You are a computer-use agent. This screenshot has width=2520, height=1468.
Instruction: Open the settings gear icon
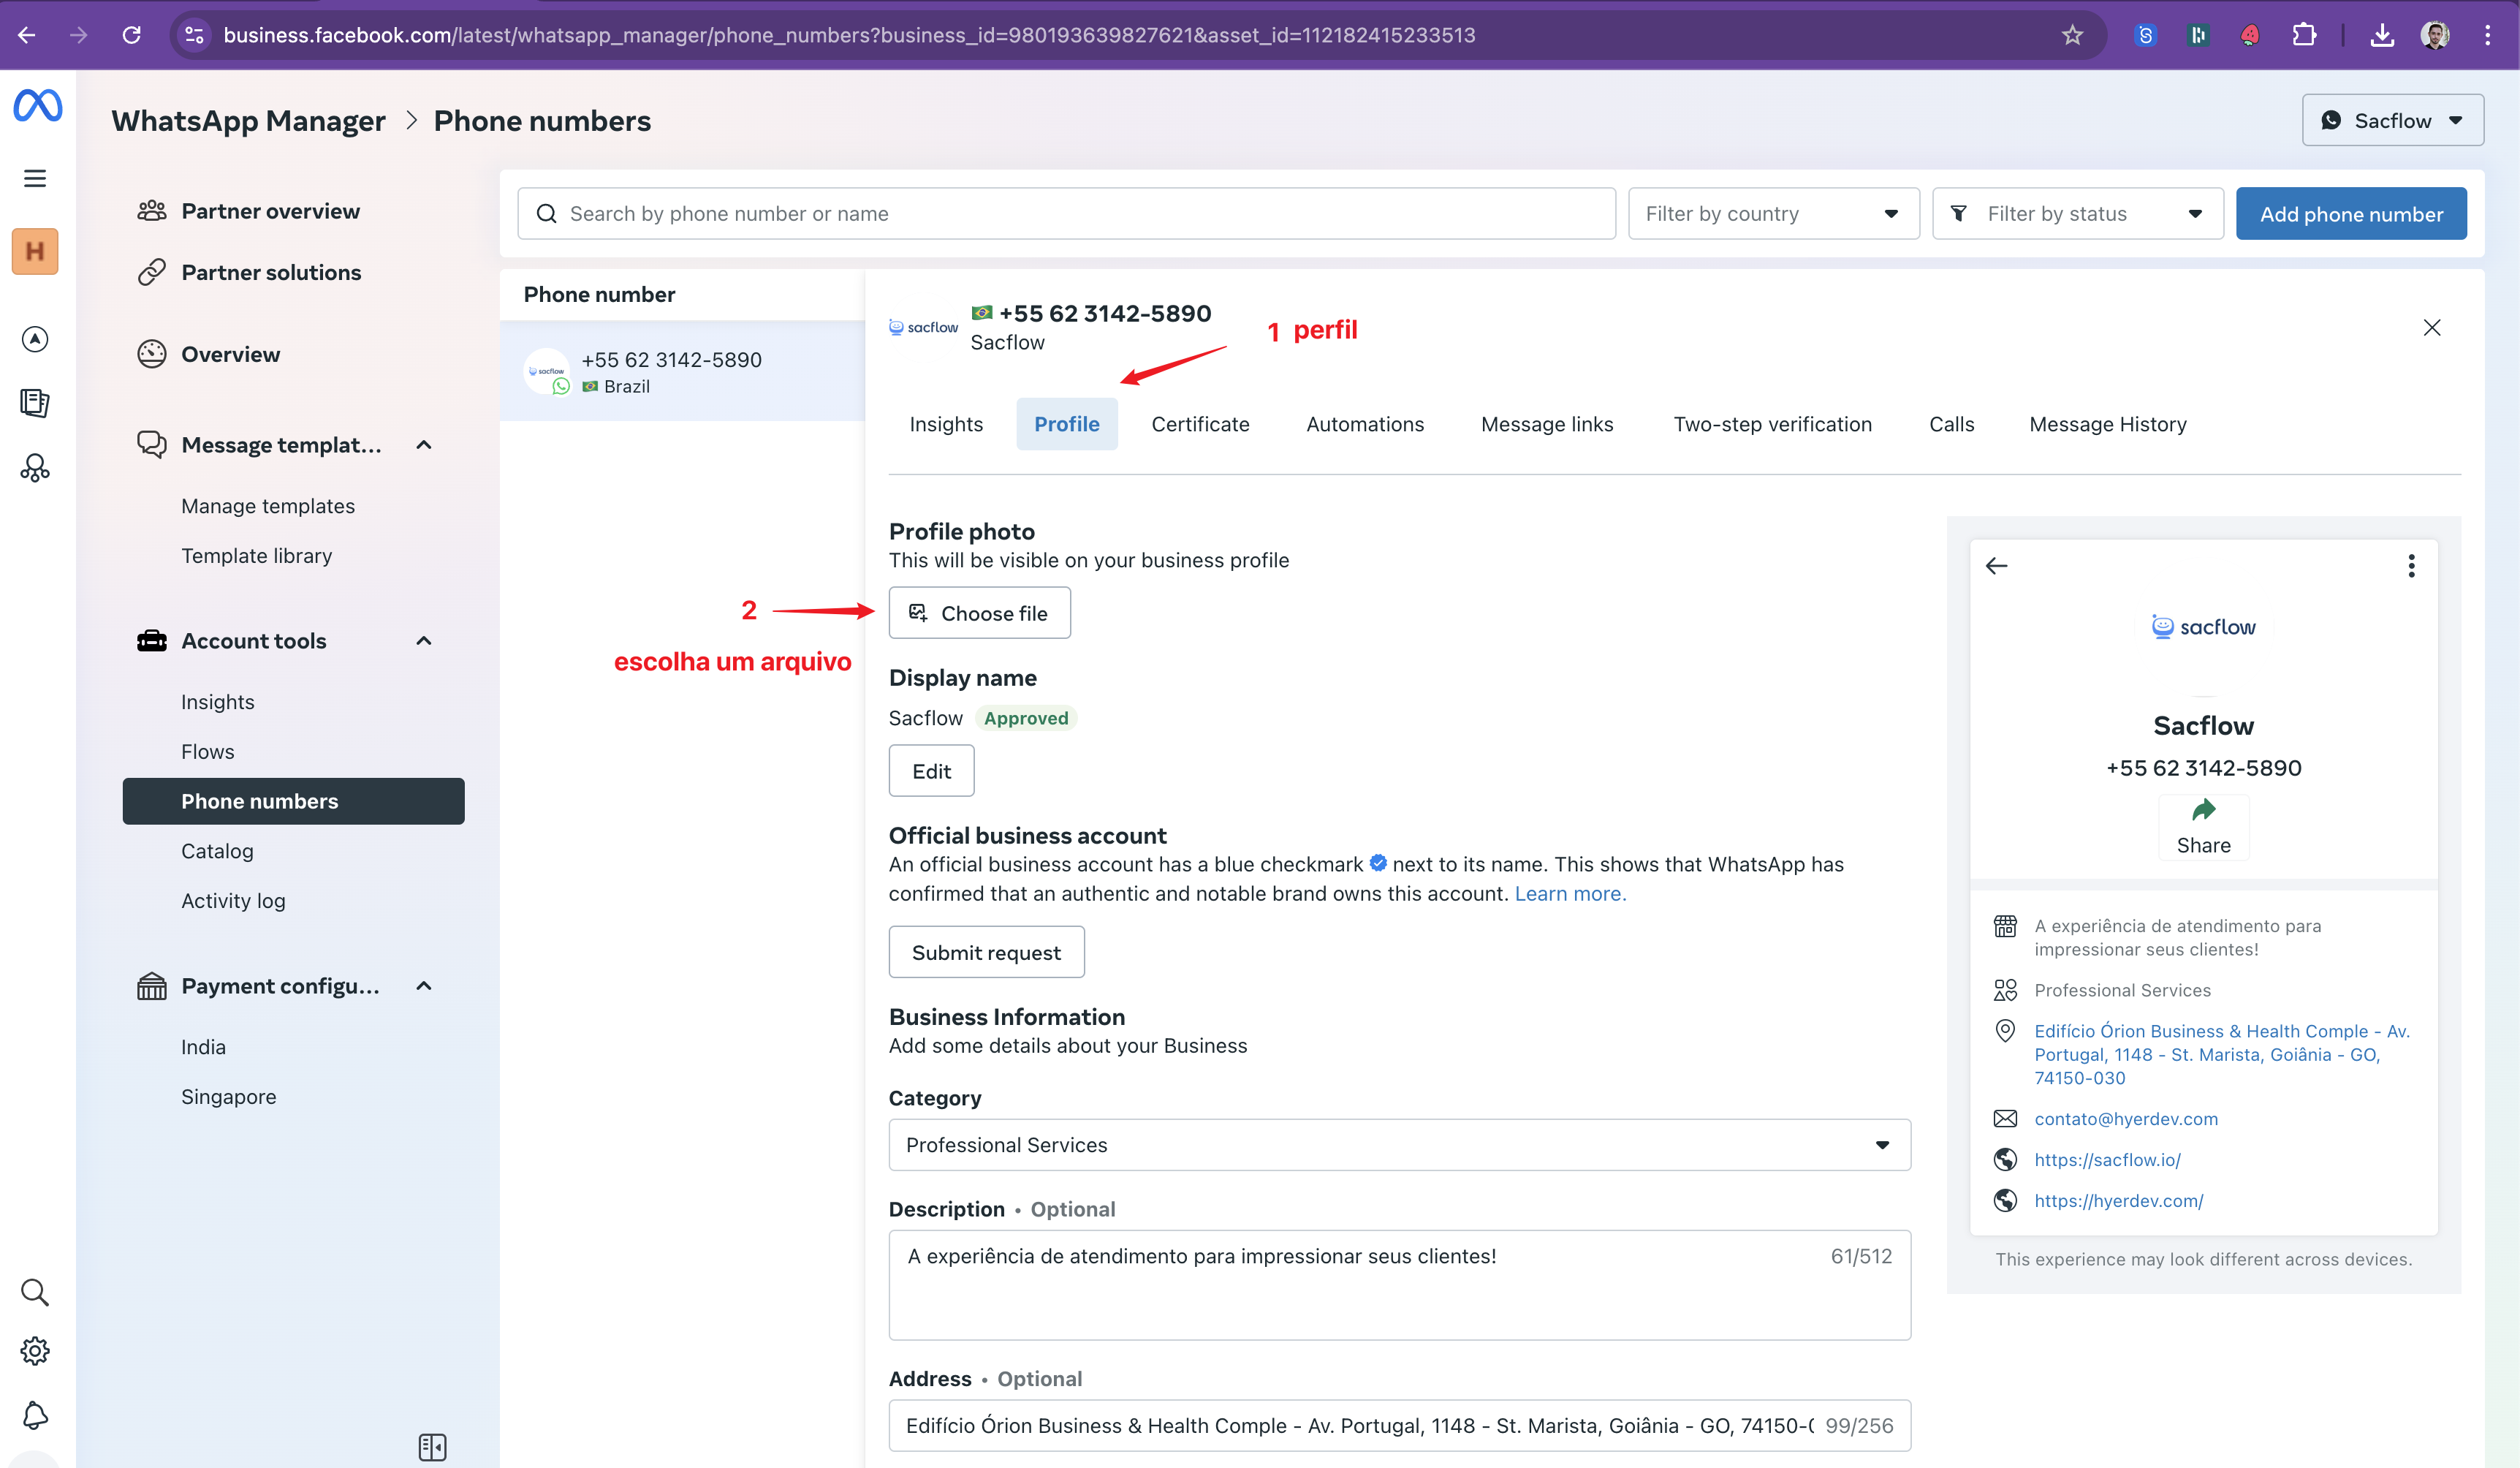[x=35, y=1351]
